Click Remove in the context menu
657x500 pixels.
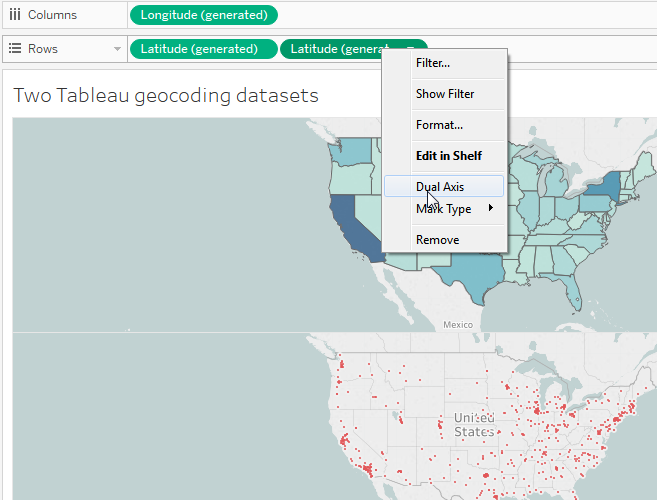point(437,240)
